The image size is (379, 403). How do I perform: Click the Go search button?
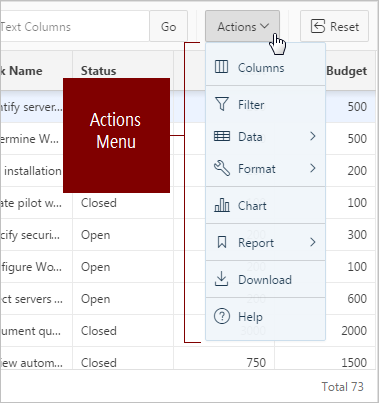pyautogui.click(x=168, y=26)
